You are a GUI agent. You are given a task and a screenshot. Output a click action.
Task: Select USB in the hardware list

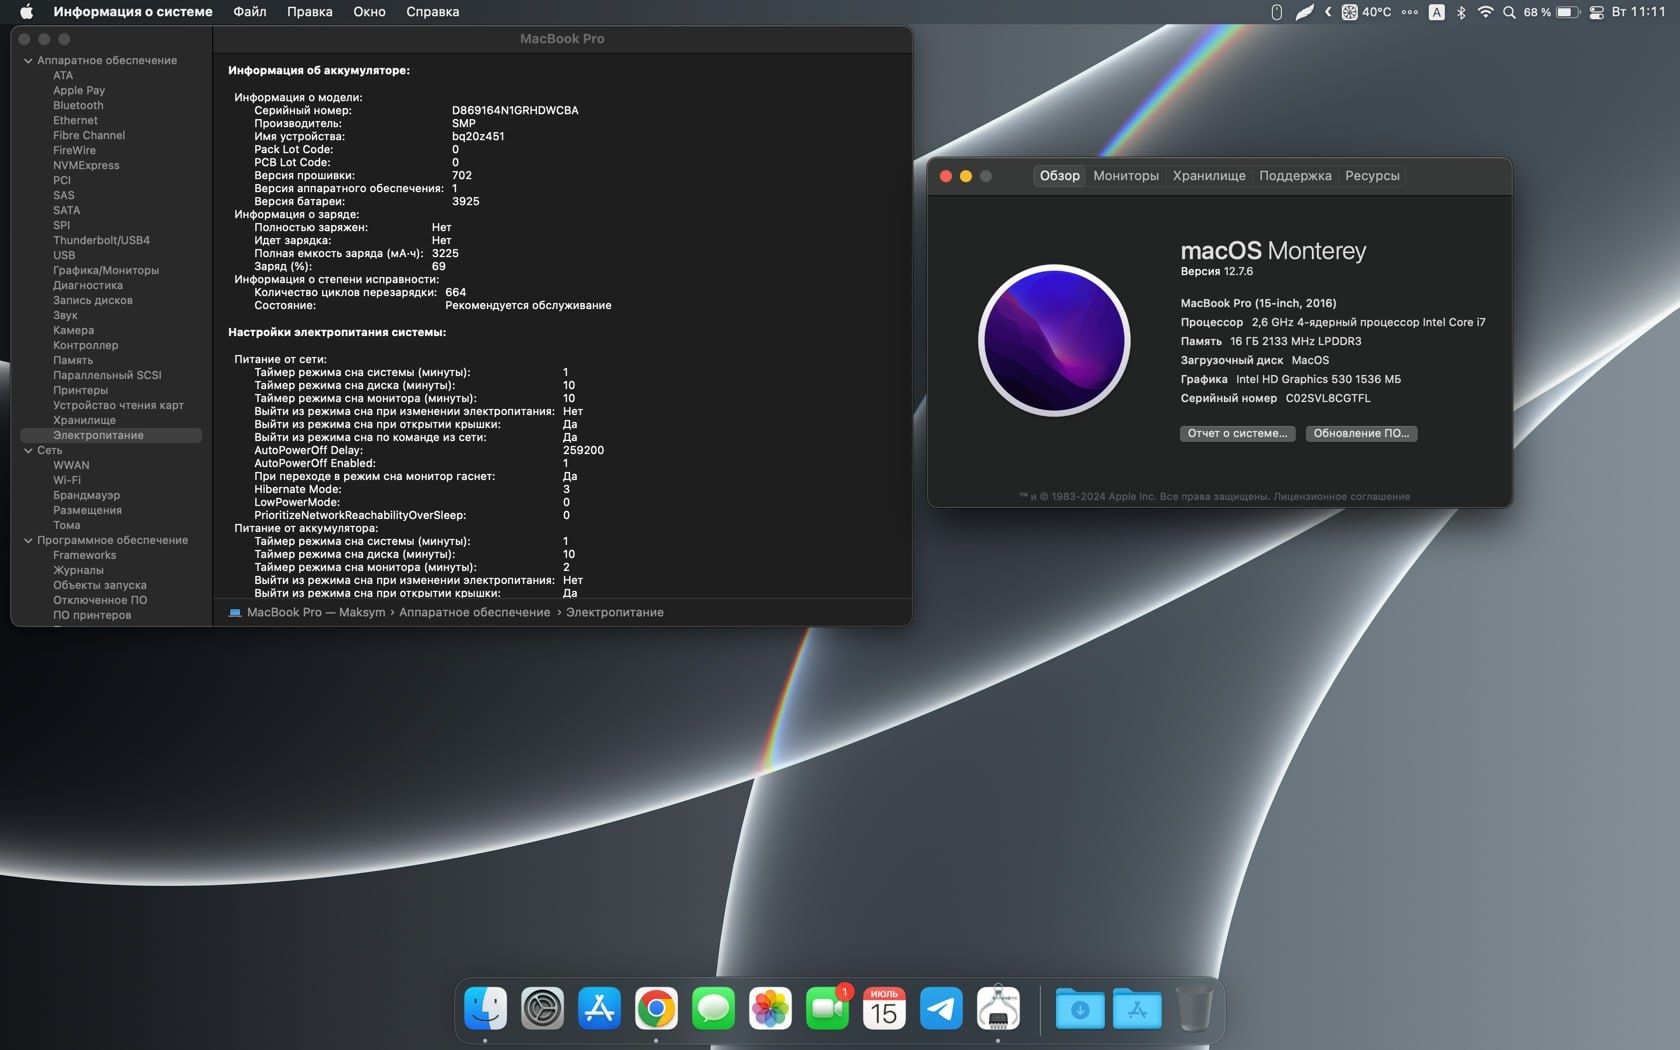tap(64, 255)
